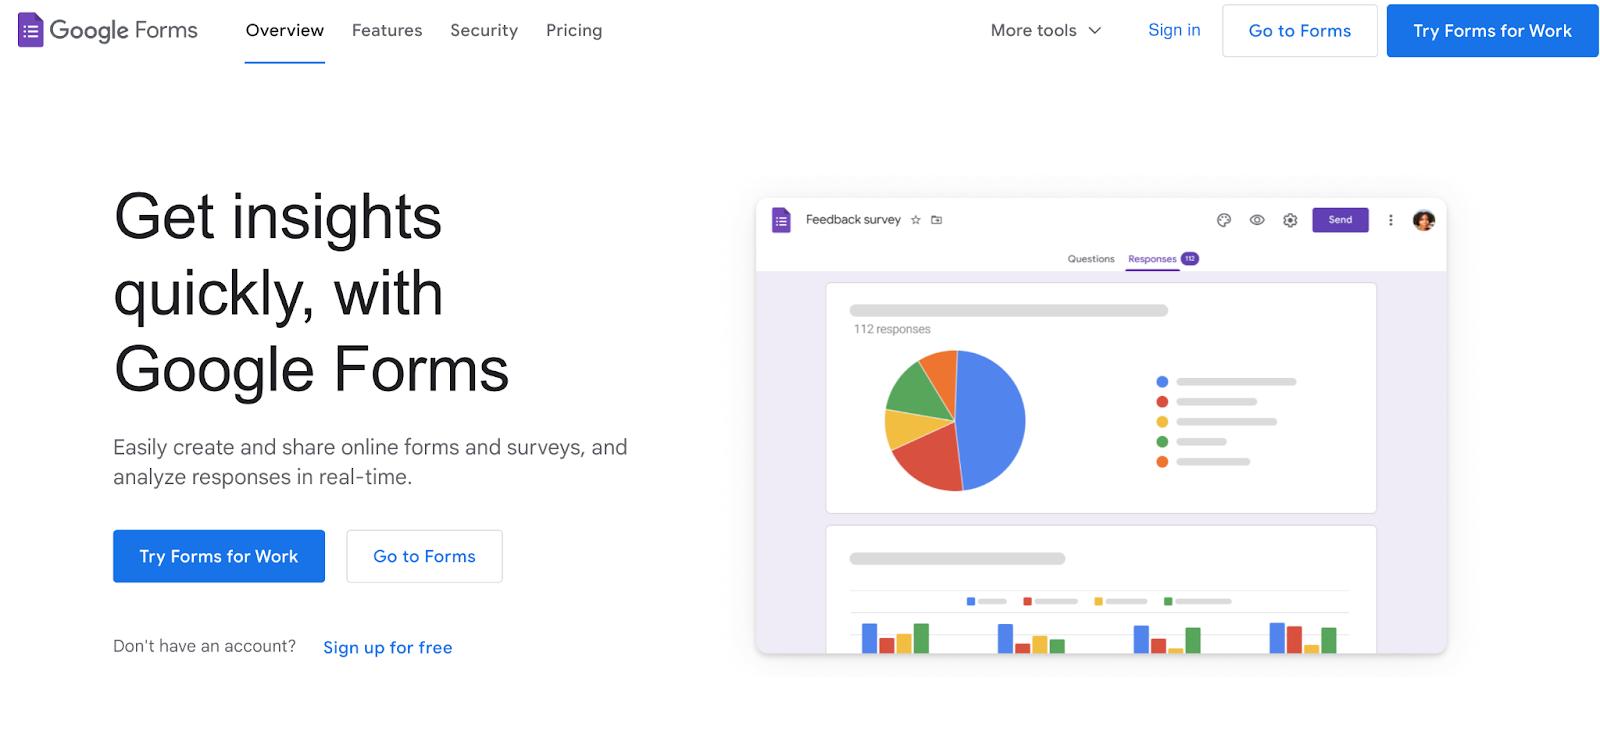
Task: Click the 'Don't have an account?' text
Action: tap(204, 646)
